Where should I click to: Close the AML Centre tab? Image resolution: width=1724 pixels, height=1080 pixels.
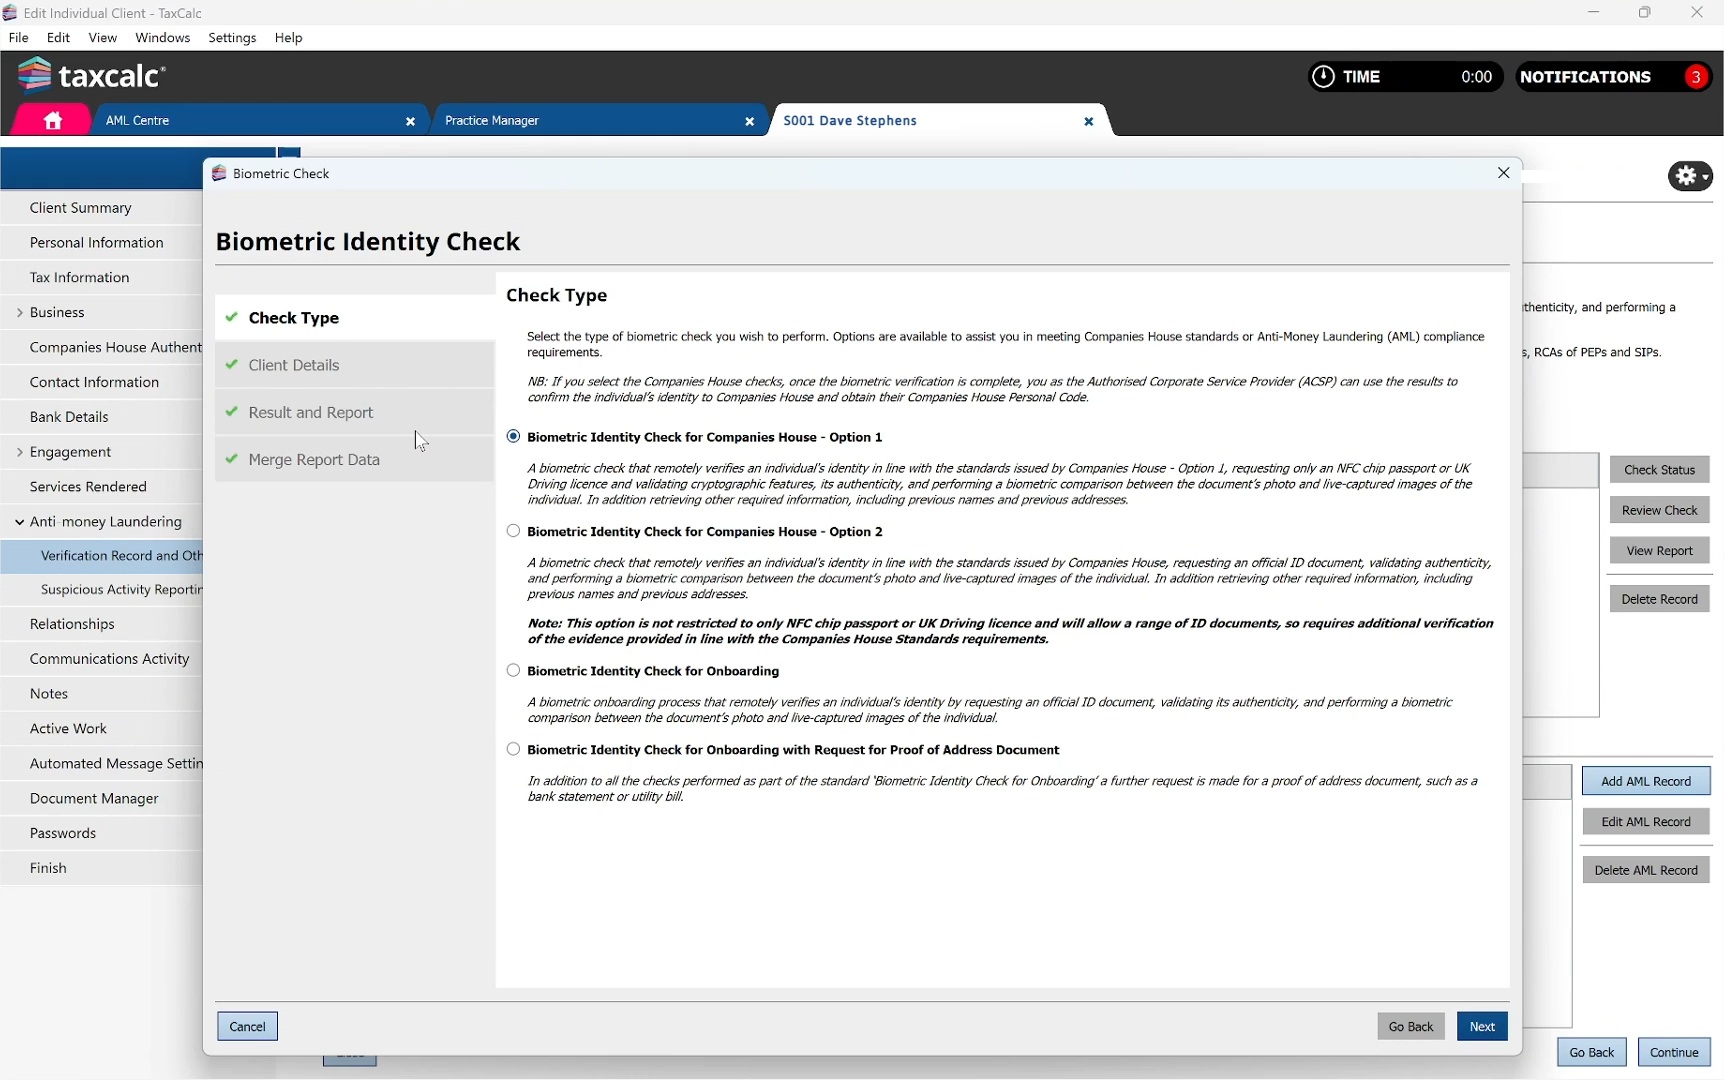pos(410,122)
